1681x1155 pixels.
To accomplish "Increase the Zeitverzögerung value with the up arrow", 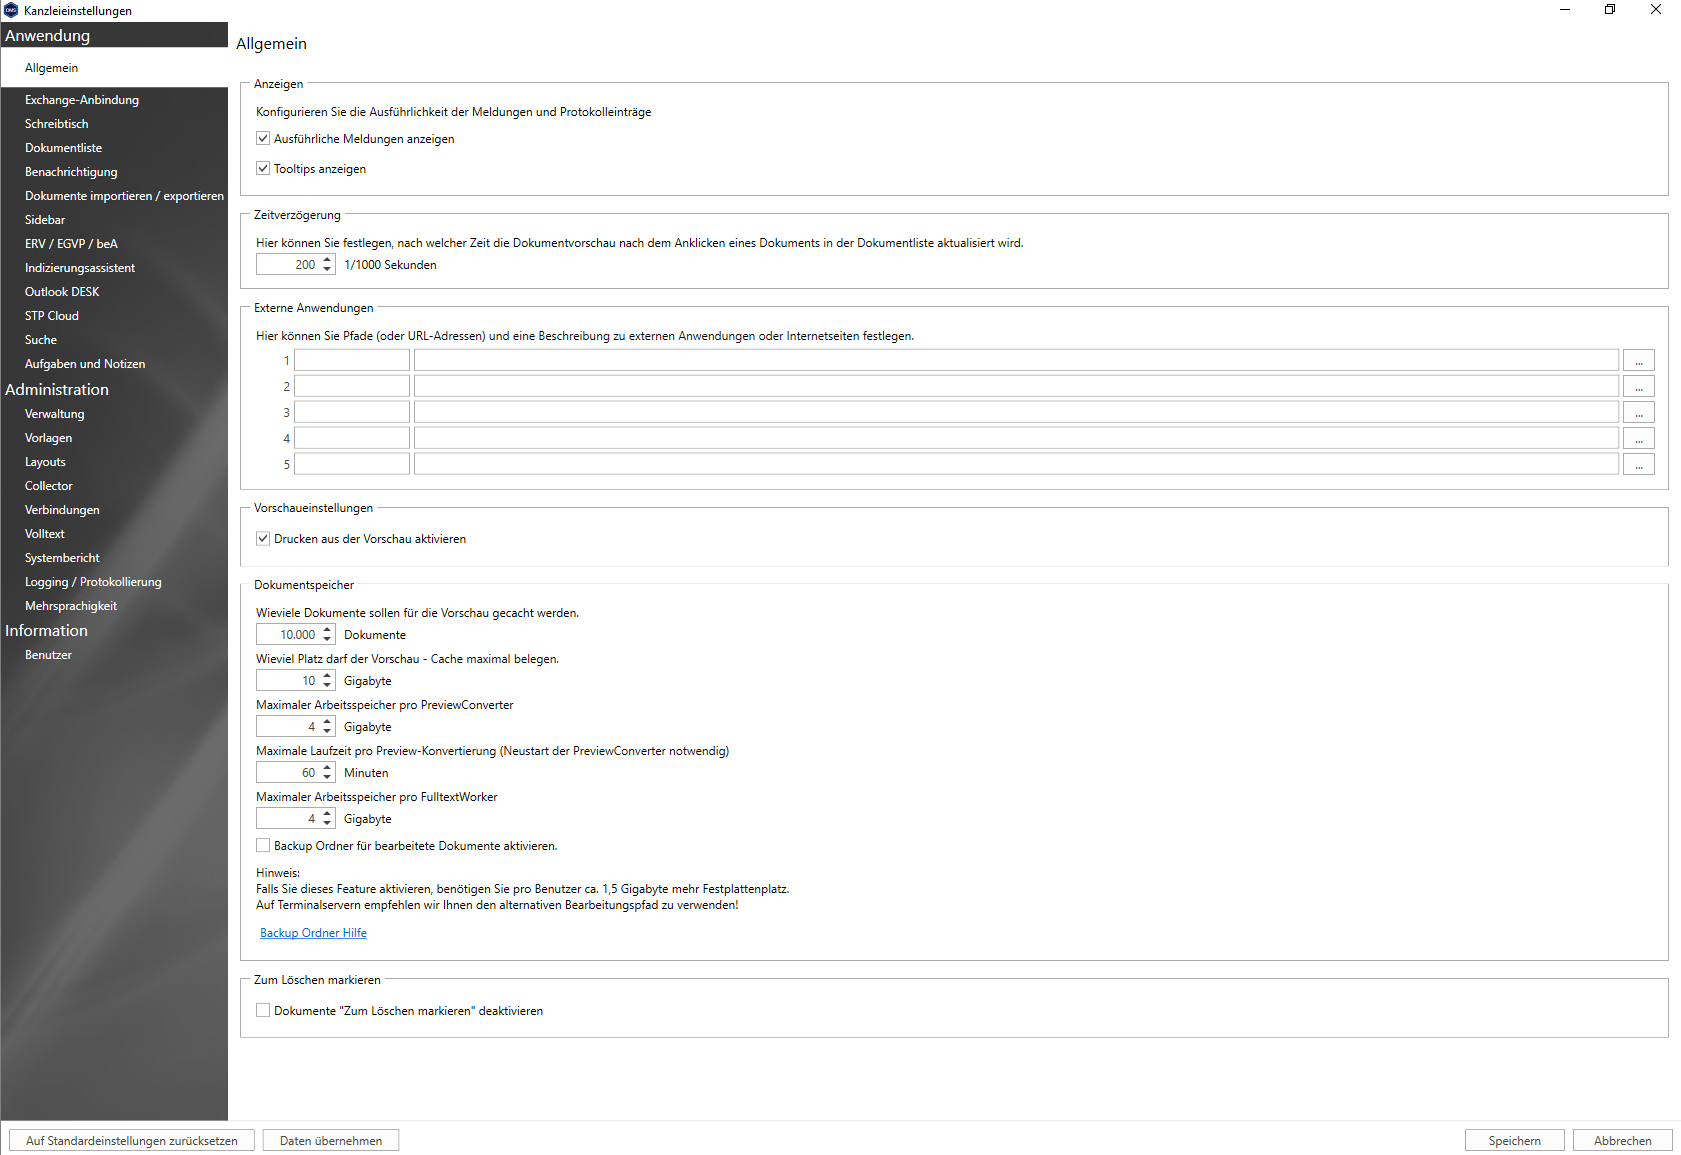I will click(x=328, y=260).
